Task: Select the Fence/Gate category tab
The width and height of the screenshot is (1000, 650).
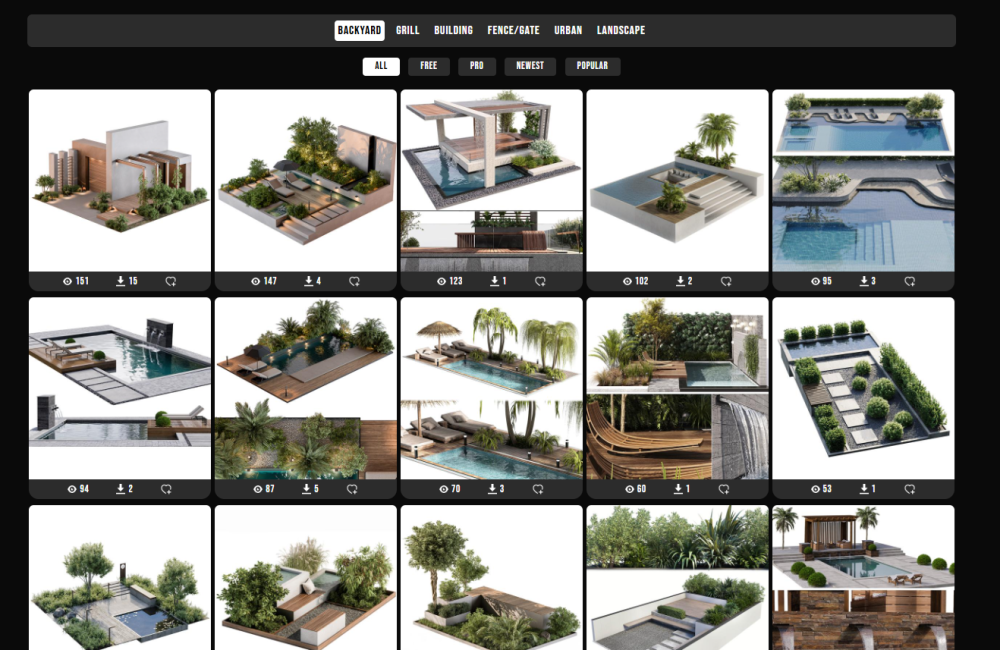Action: (513, 31)
